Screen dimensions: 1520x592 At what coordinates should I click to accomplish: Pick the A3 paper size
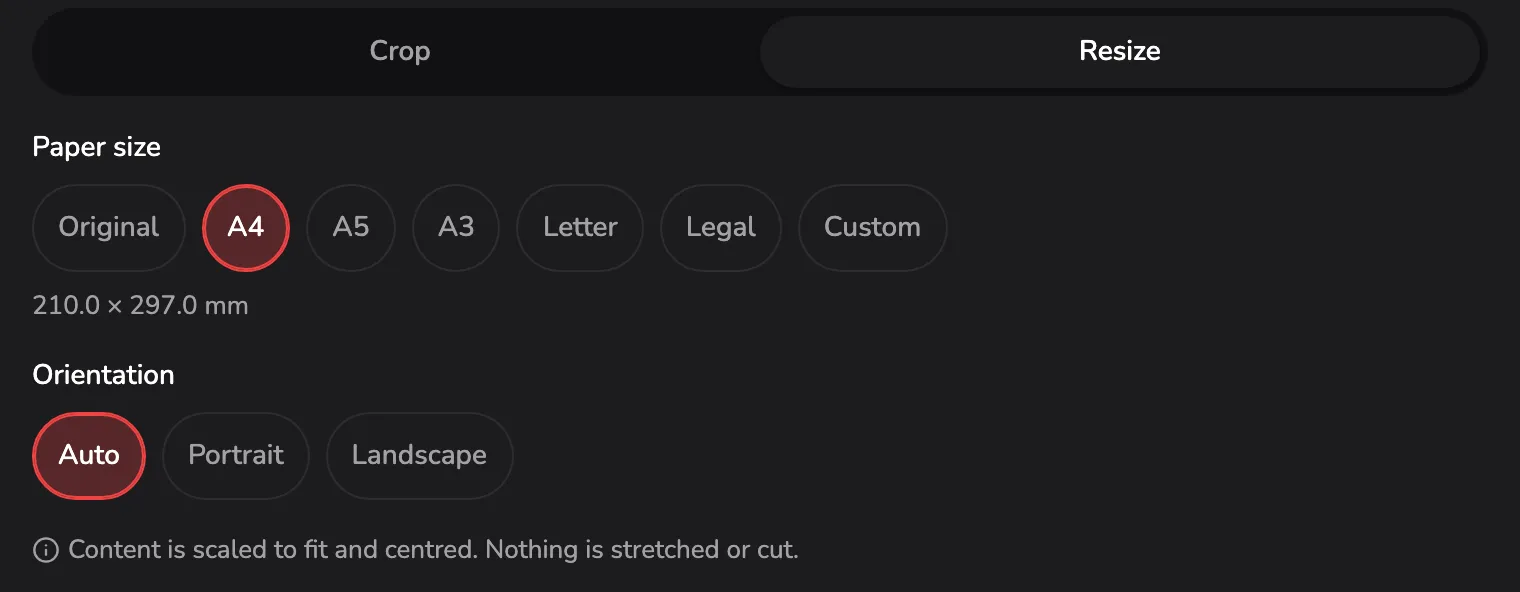coord(456,227)
